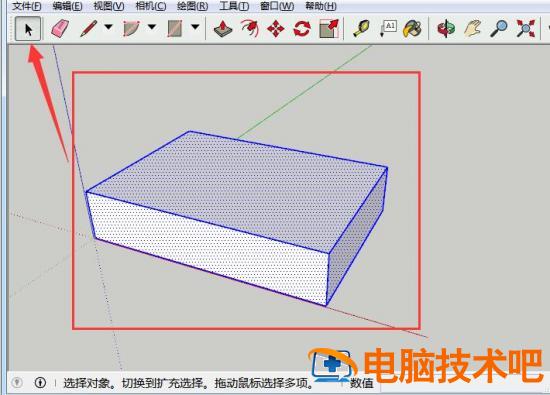Click the credits info status icon
This screenshot has width=550, height=395.
point(40,382)
